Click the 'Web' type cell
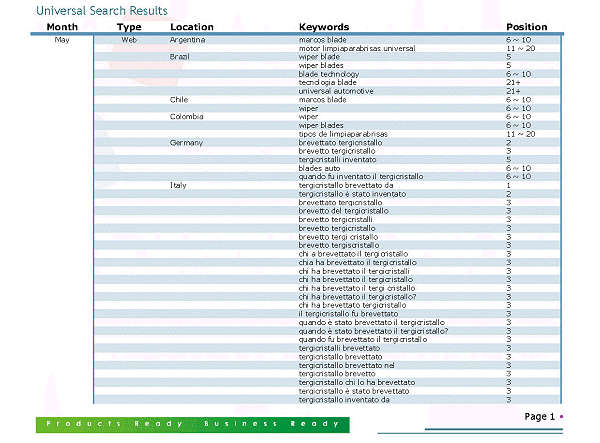Viewport: 600px width, 443px height. 129,40
